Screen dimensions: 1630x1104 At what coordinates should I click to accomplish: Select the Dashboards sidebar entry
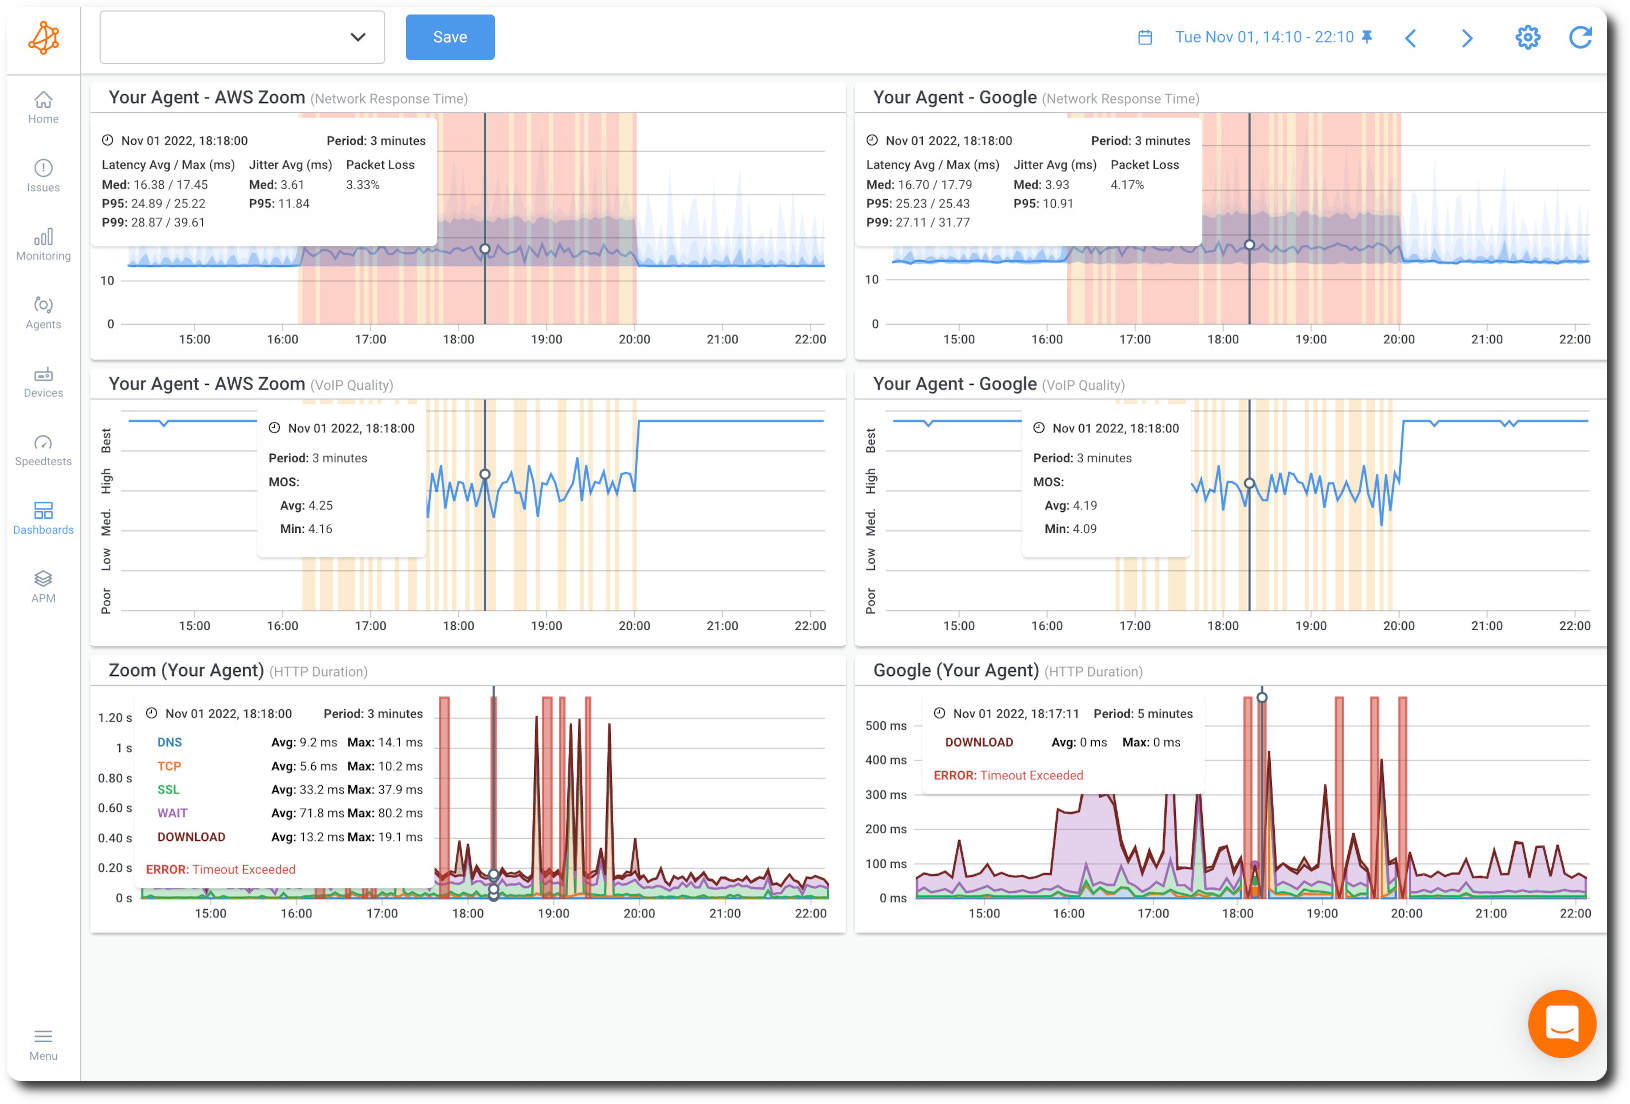43,518
